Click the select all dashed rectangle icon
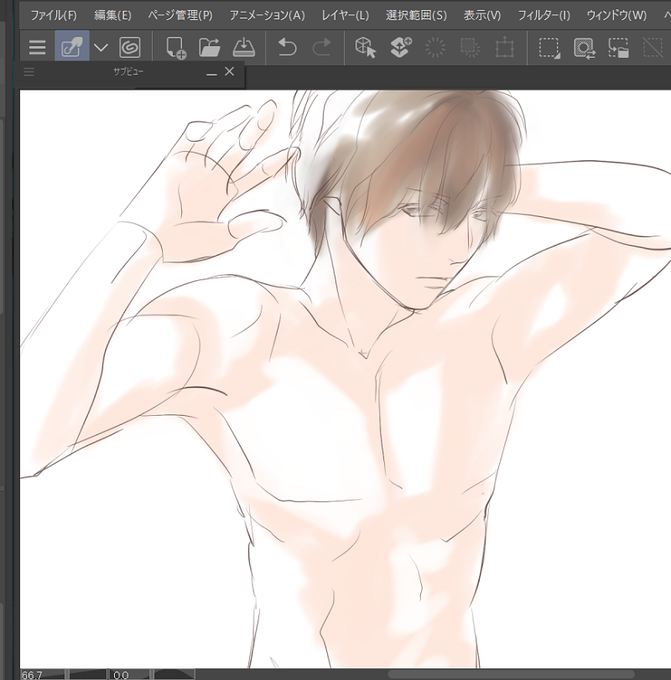 click(549, 47)
